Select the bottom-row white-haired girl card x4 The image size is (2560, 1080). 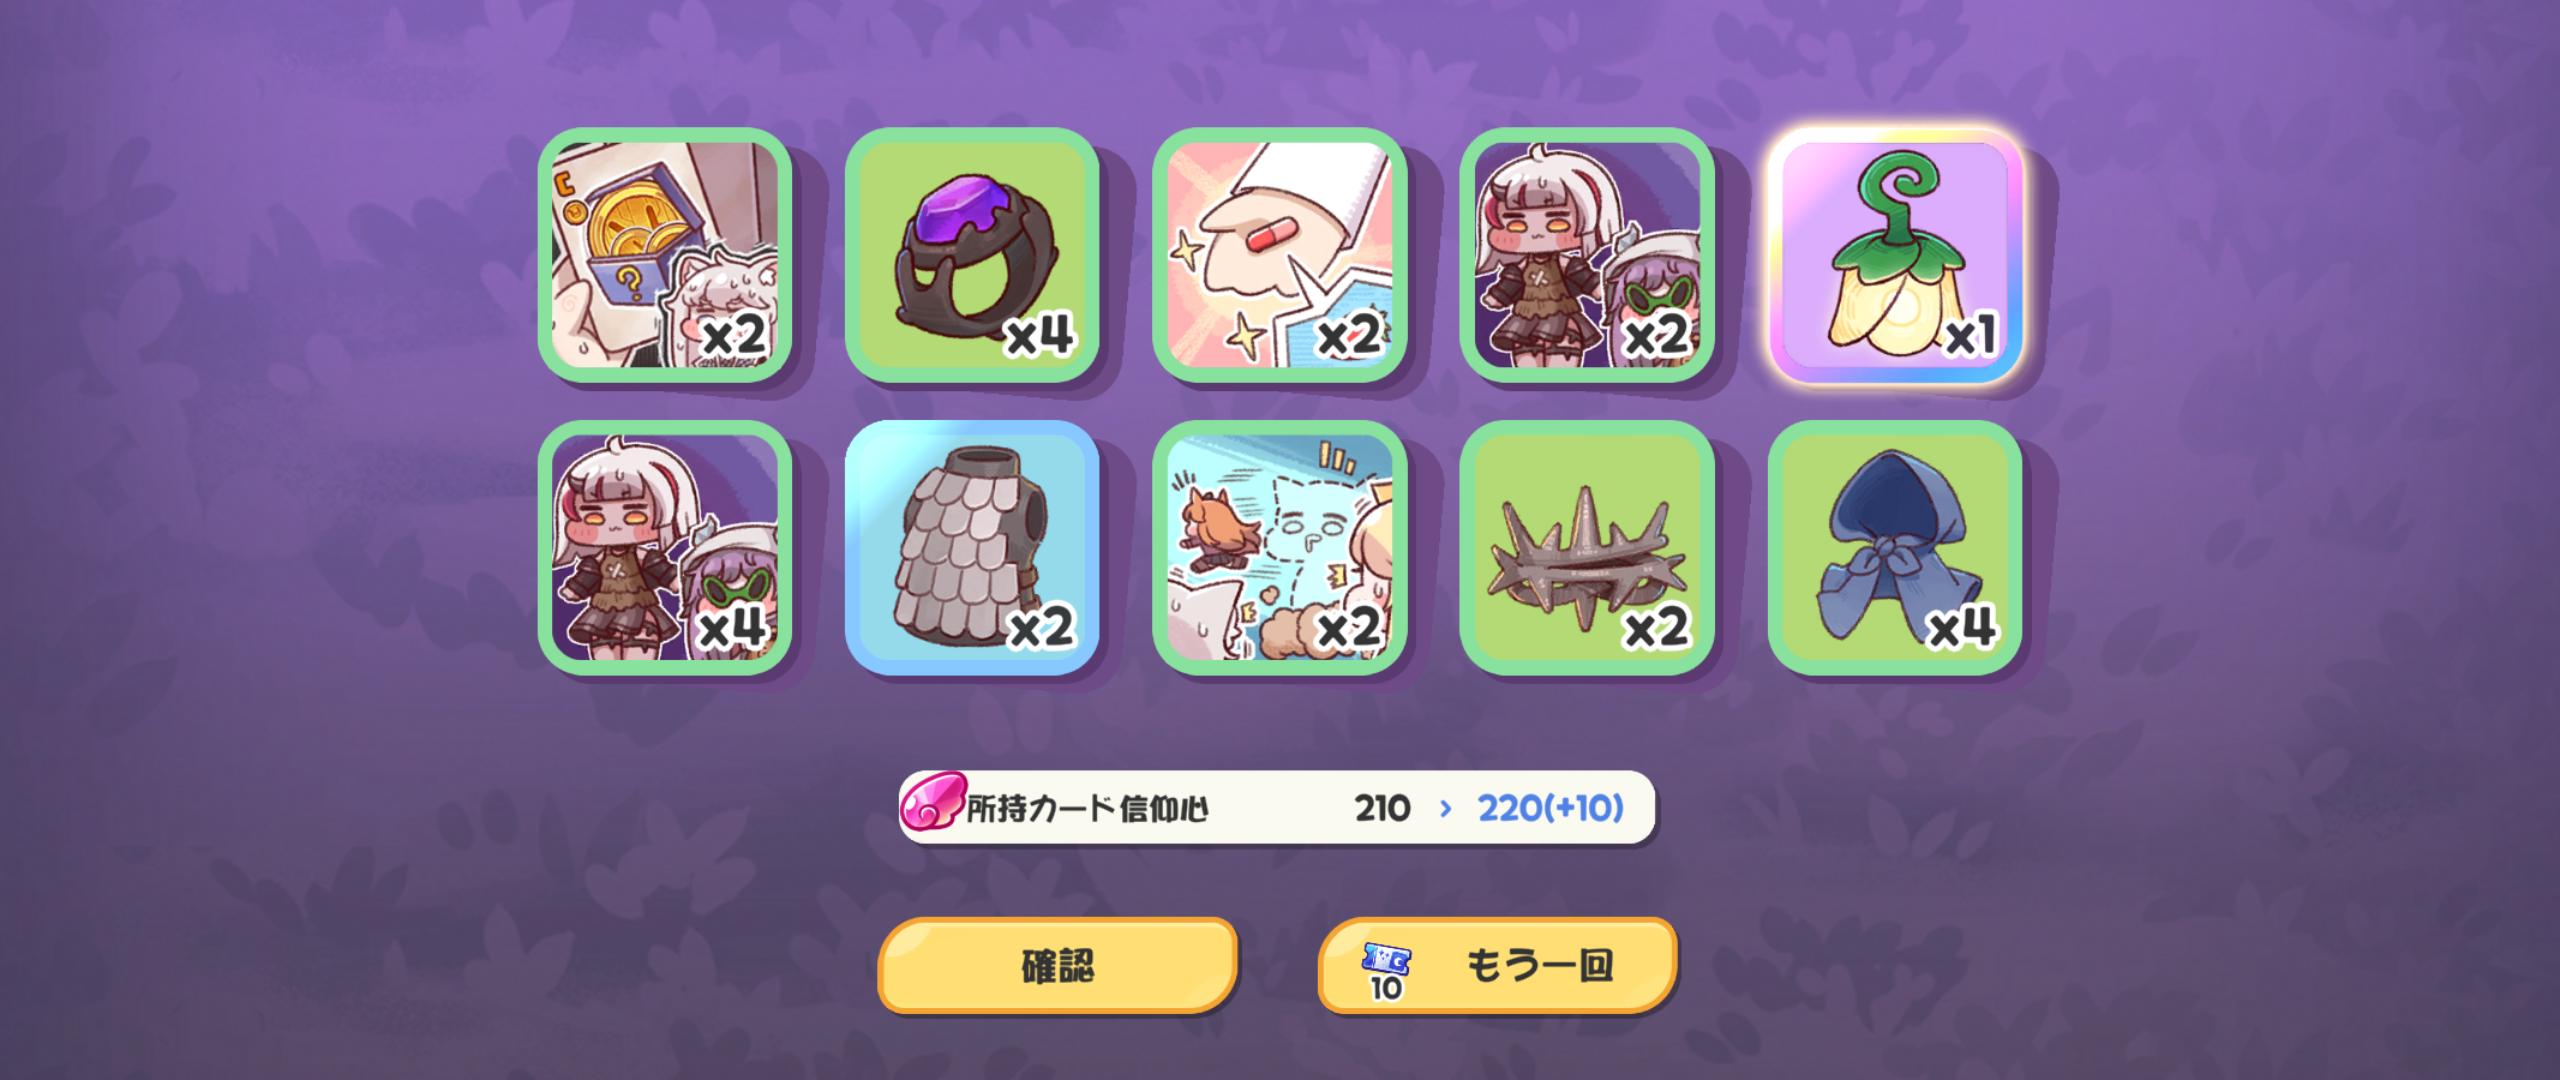[x=665, y=548]
